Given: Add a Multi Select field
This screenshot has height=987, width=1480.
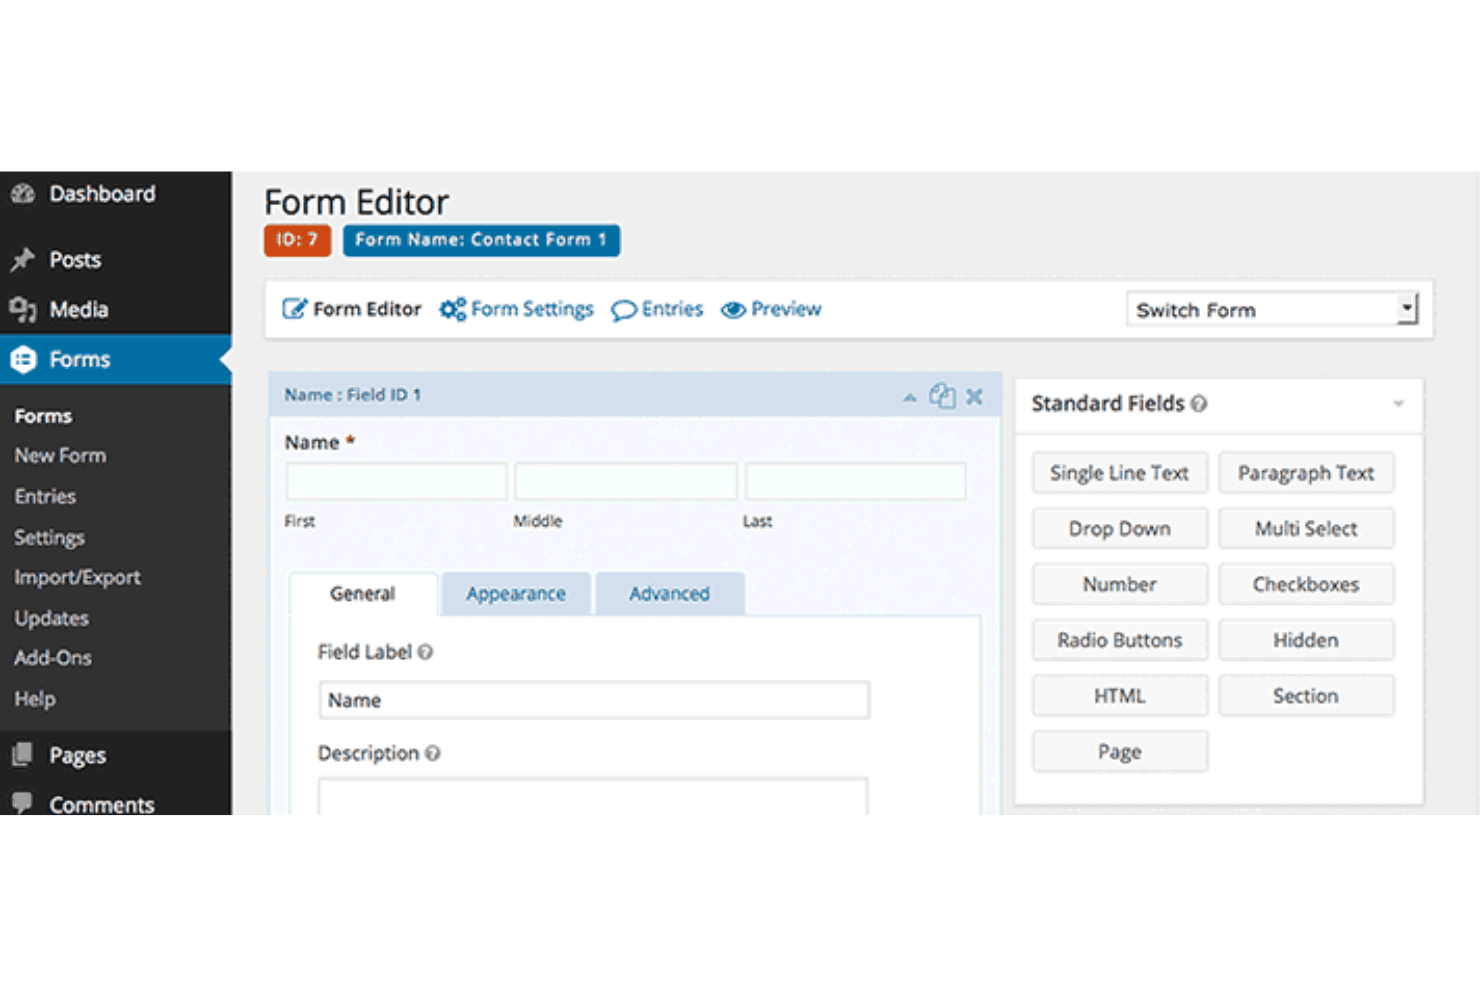Looking at the screenshot, I should coord(1306,529).
